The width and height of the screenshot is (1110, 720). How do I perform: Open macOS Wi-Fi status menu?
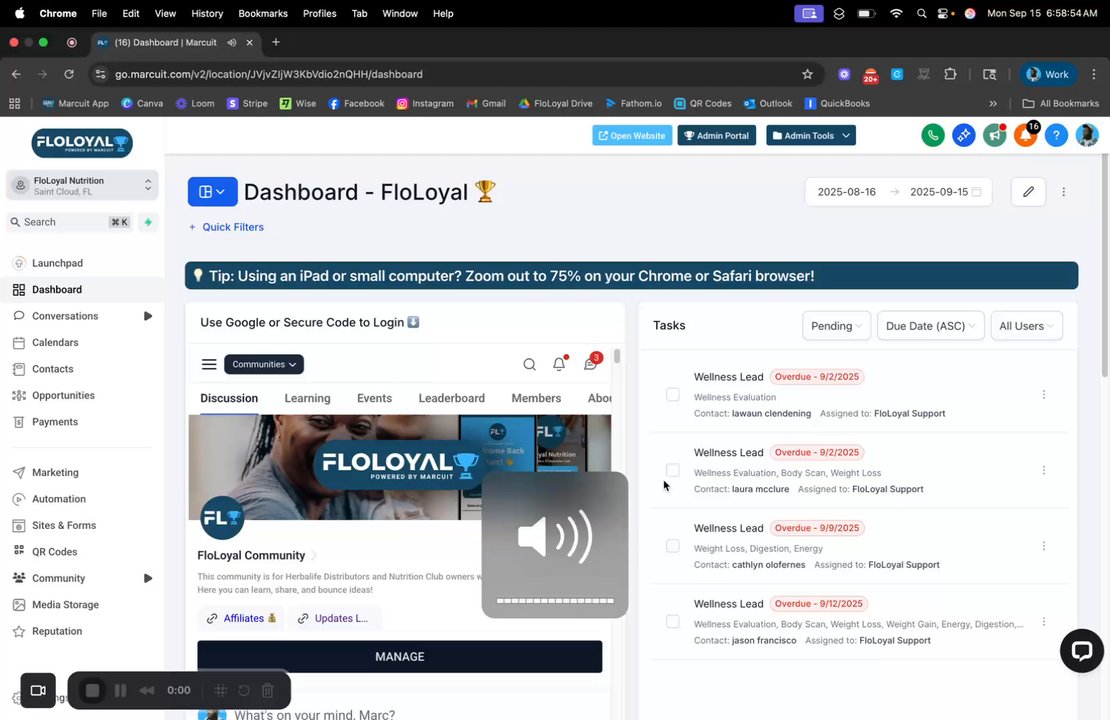tap(896, 13)
